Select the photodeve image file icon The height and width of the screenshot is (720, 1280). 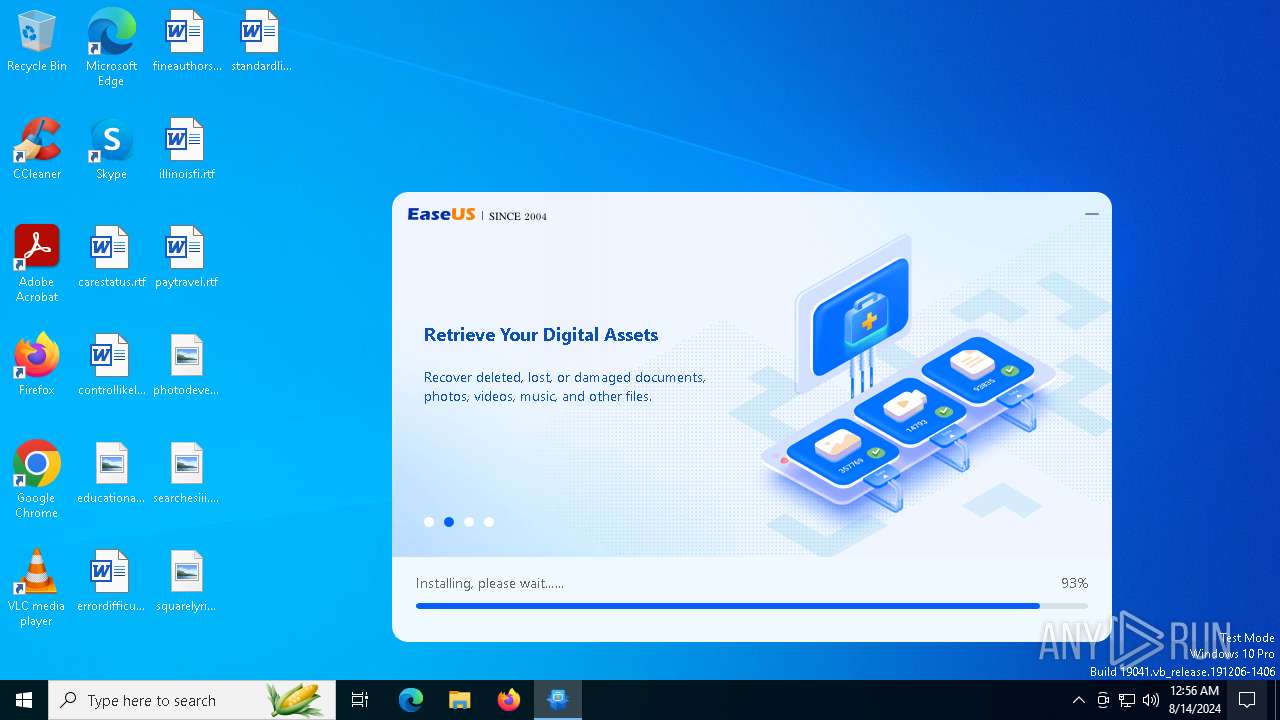186,366
